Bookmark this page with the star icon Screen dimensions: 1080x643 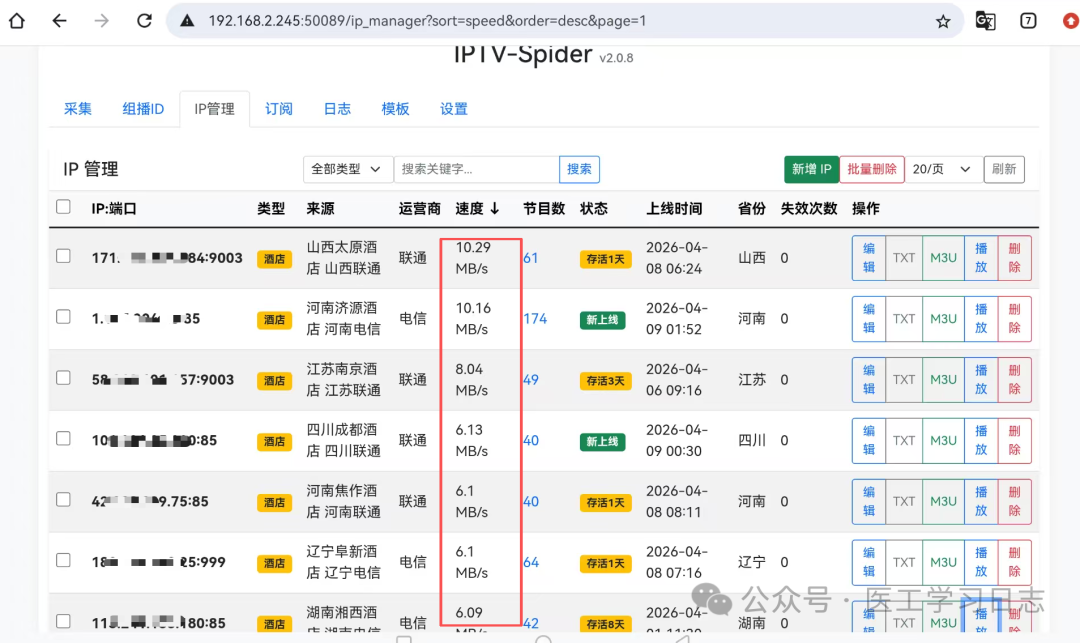942,21
